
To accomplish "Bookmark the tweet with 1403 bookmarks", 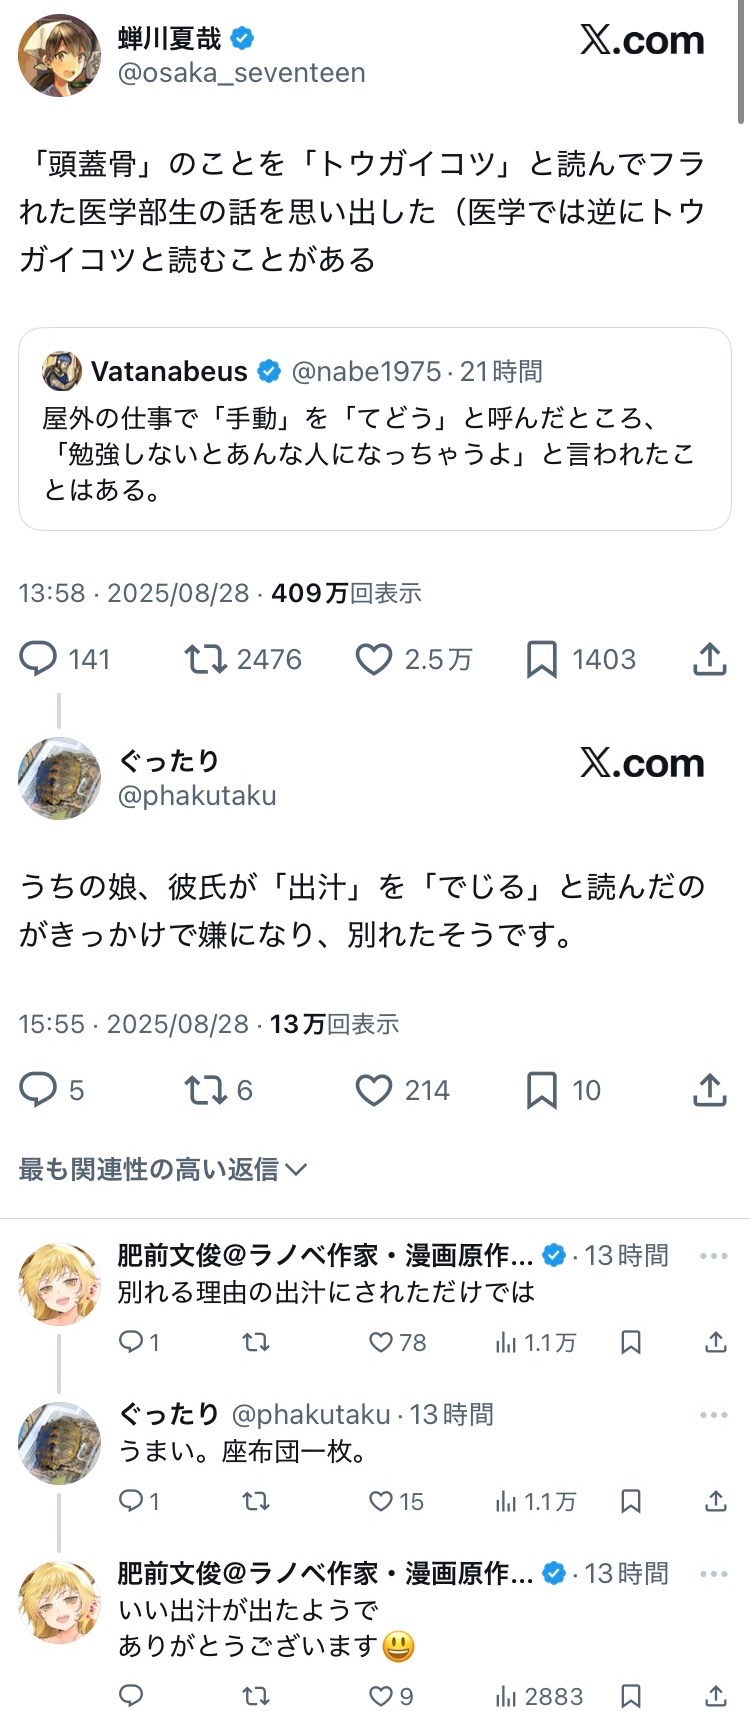I will [x=541, y=659].
